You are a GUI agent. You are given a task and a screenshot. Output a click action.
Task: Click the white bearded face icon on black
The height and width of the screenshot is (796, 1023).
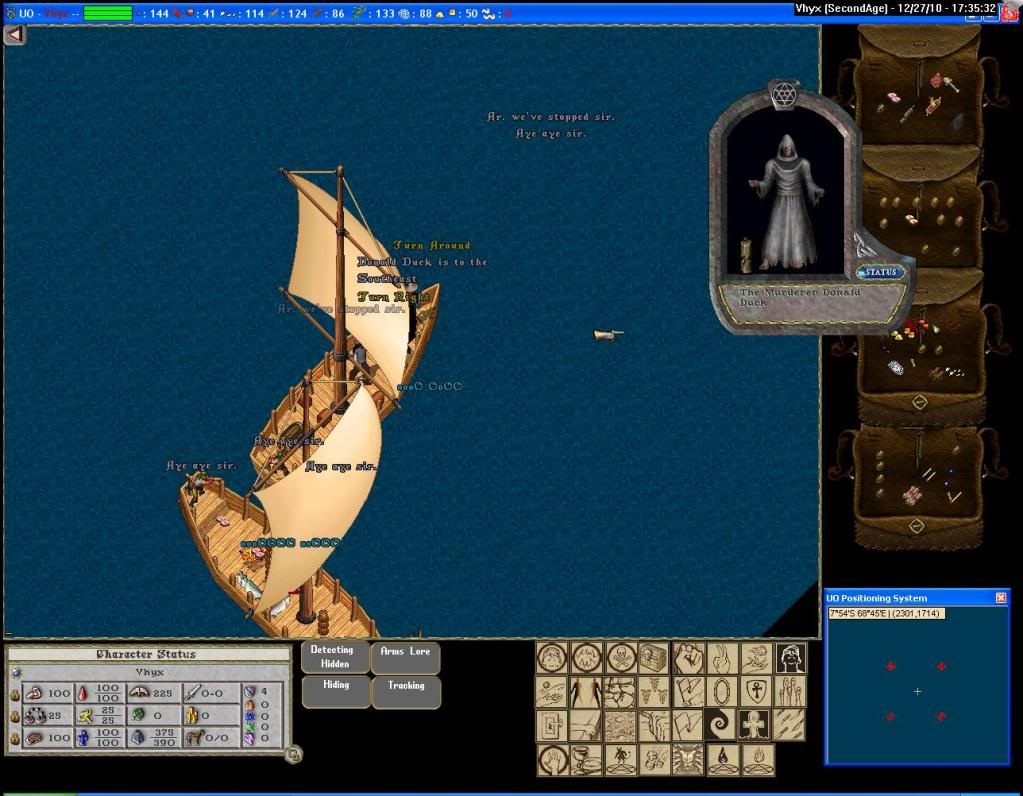[791, 657]
